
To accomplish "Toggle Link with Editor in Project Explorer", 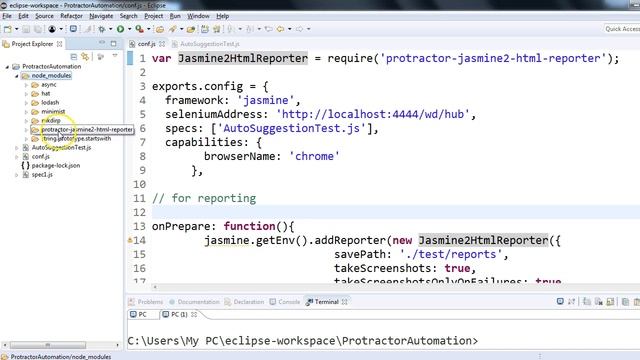I will point(85,56).
